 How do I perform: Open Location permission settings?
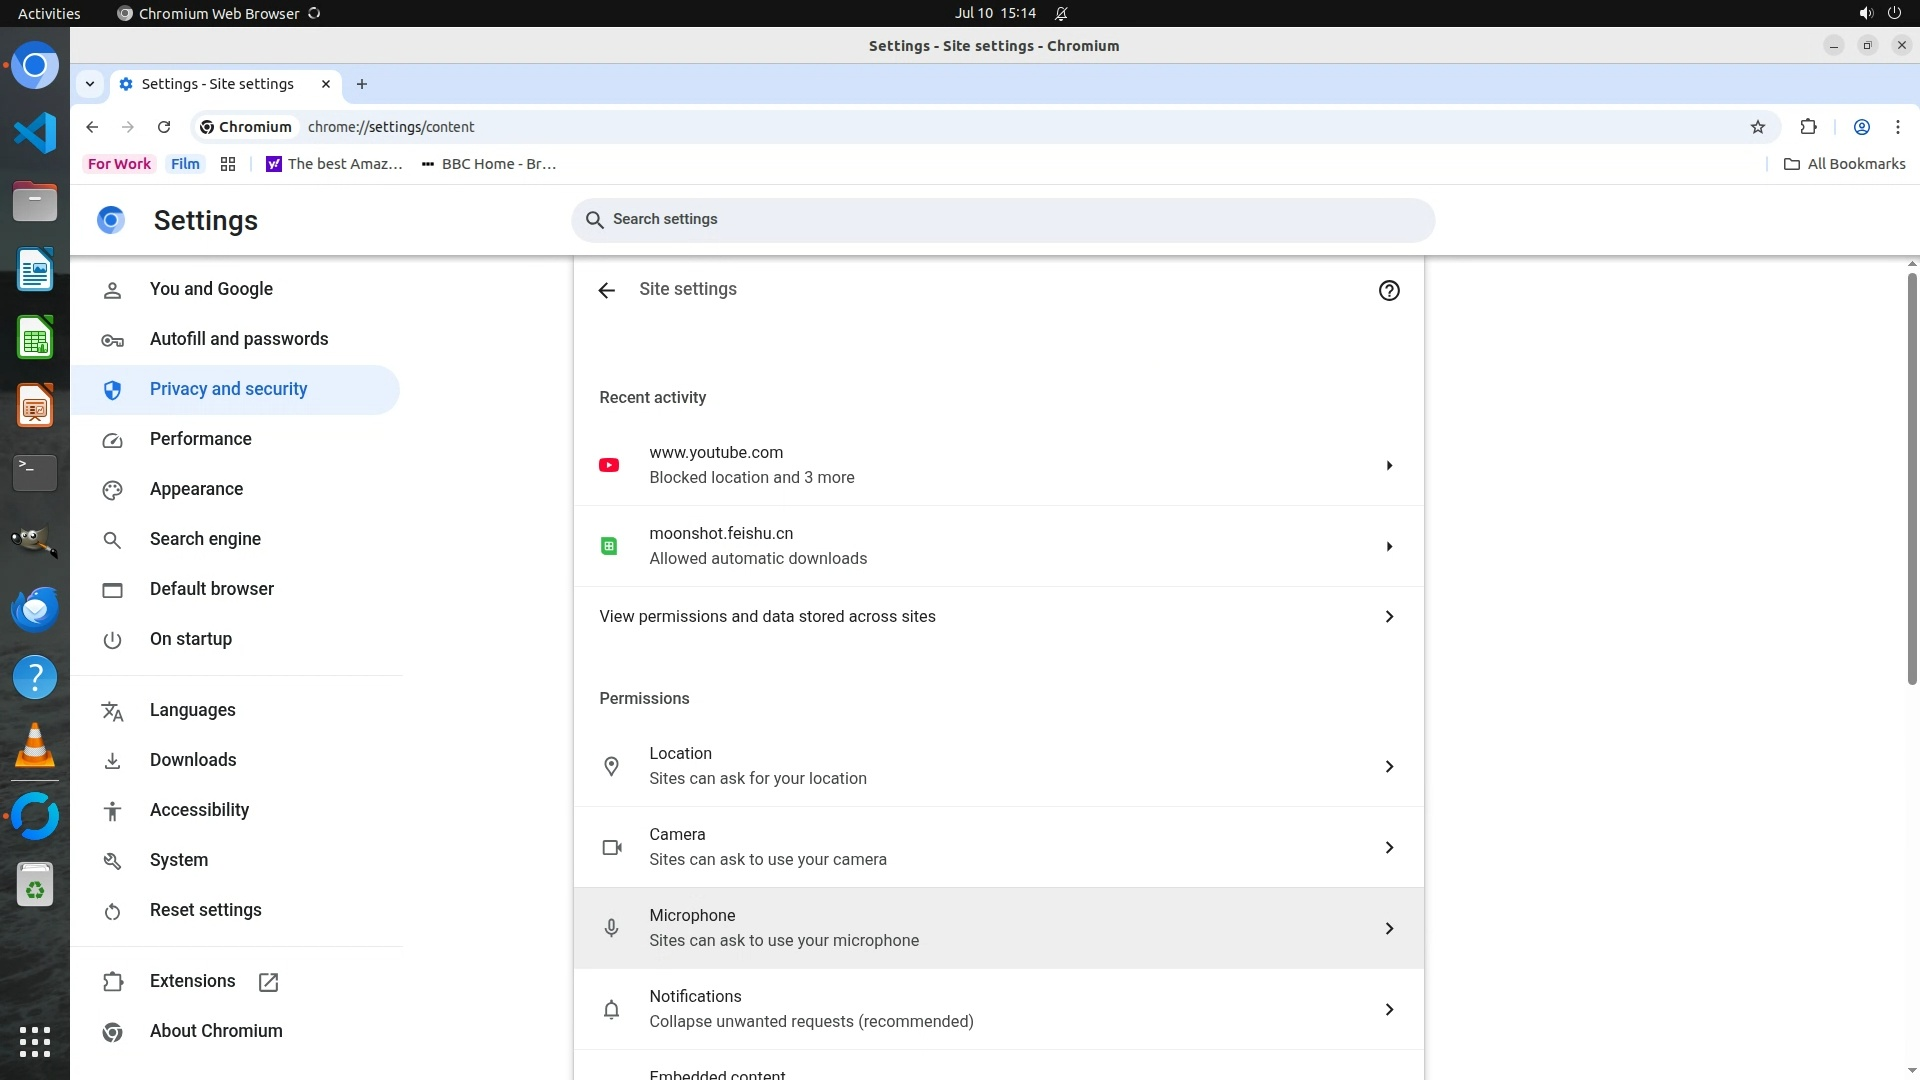click(998, 766)
